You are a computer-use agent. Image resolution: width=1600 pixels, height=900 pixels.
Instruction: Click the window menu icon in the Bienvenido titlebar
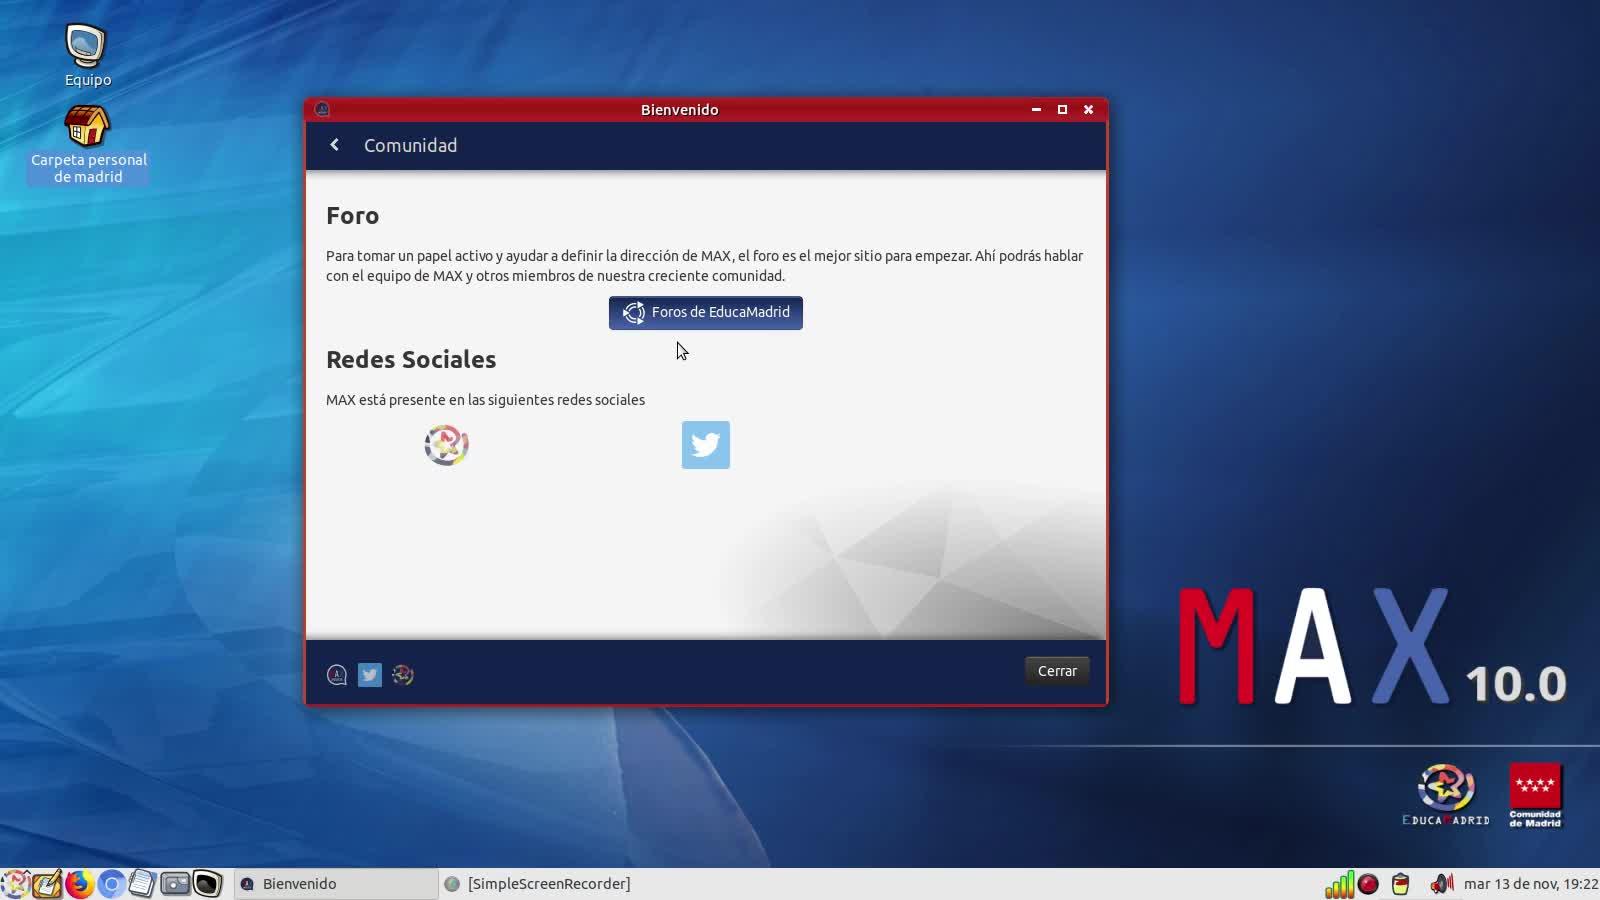pyautogui.click(x=322, y=109)
